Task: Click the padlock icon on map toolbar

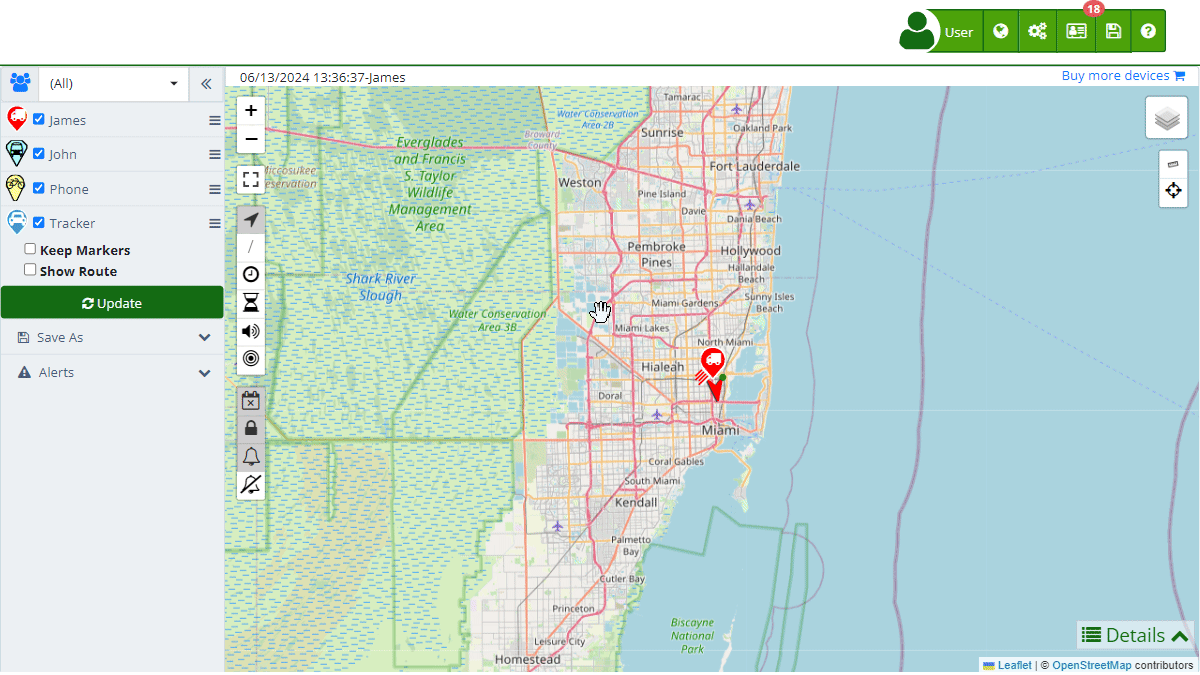Action: (251, 428)
